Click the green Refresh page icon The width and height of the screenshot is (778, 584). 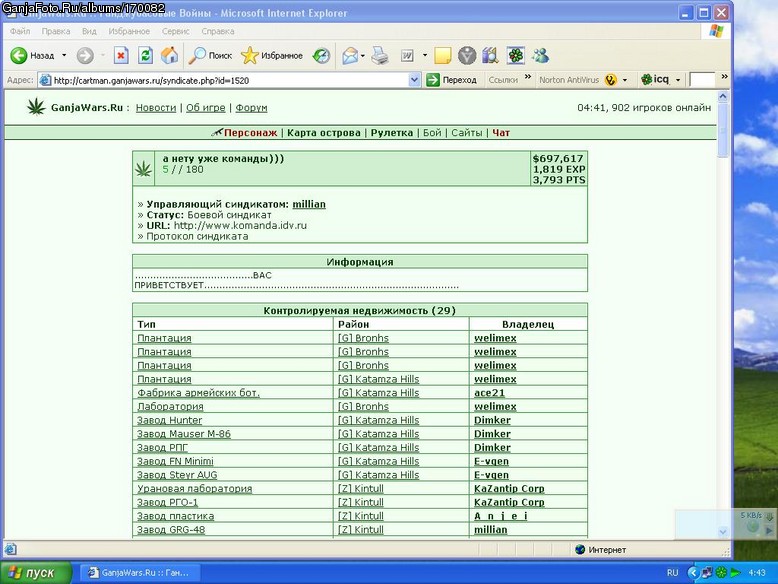click(x=145, y=56)
